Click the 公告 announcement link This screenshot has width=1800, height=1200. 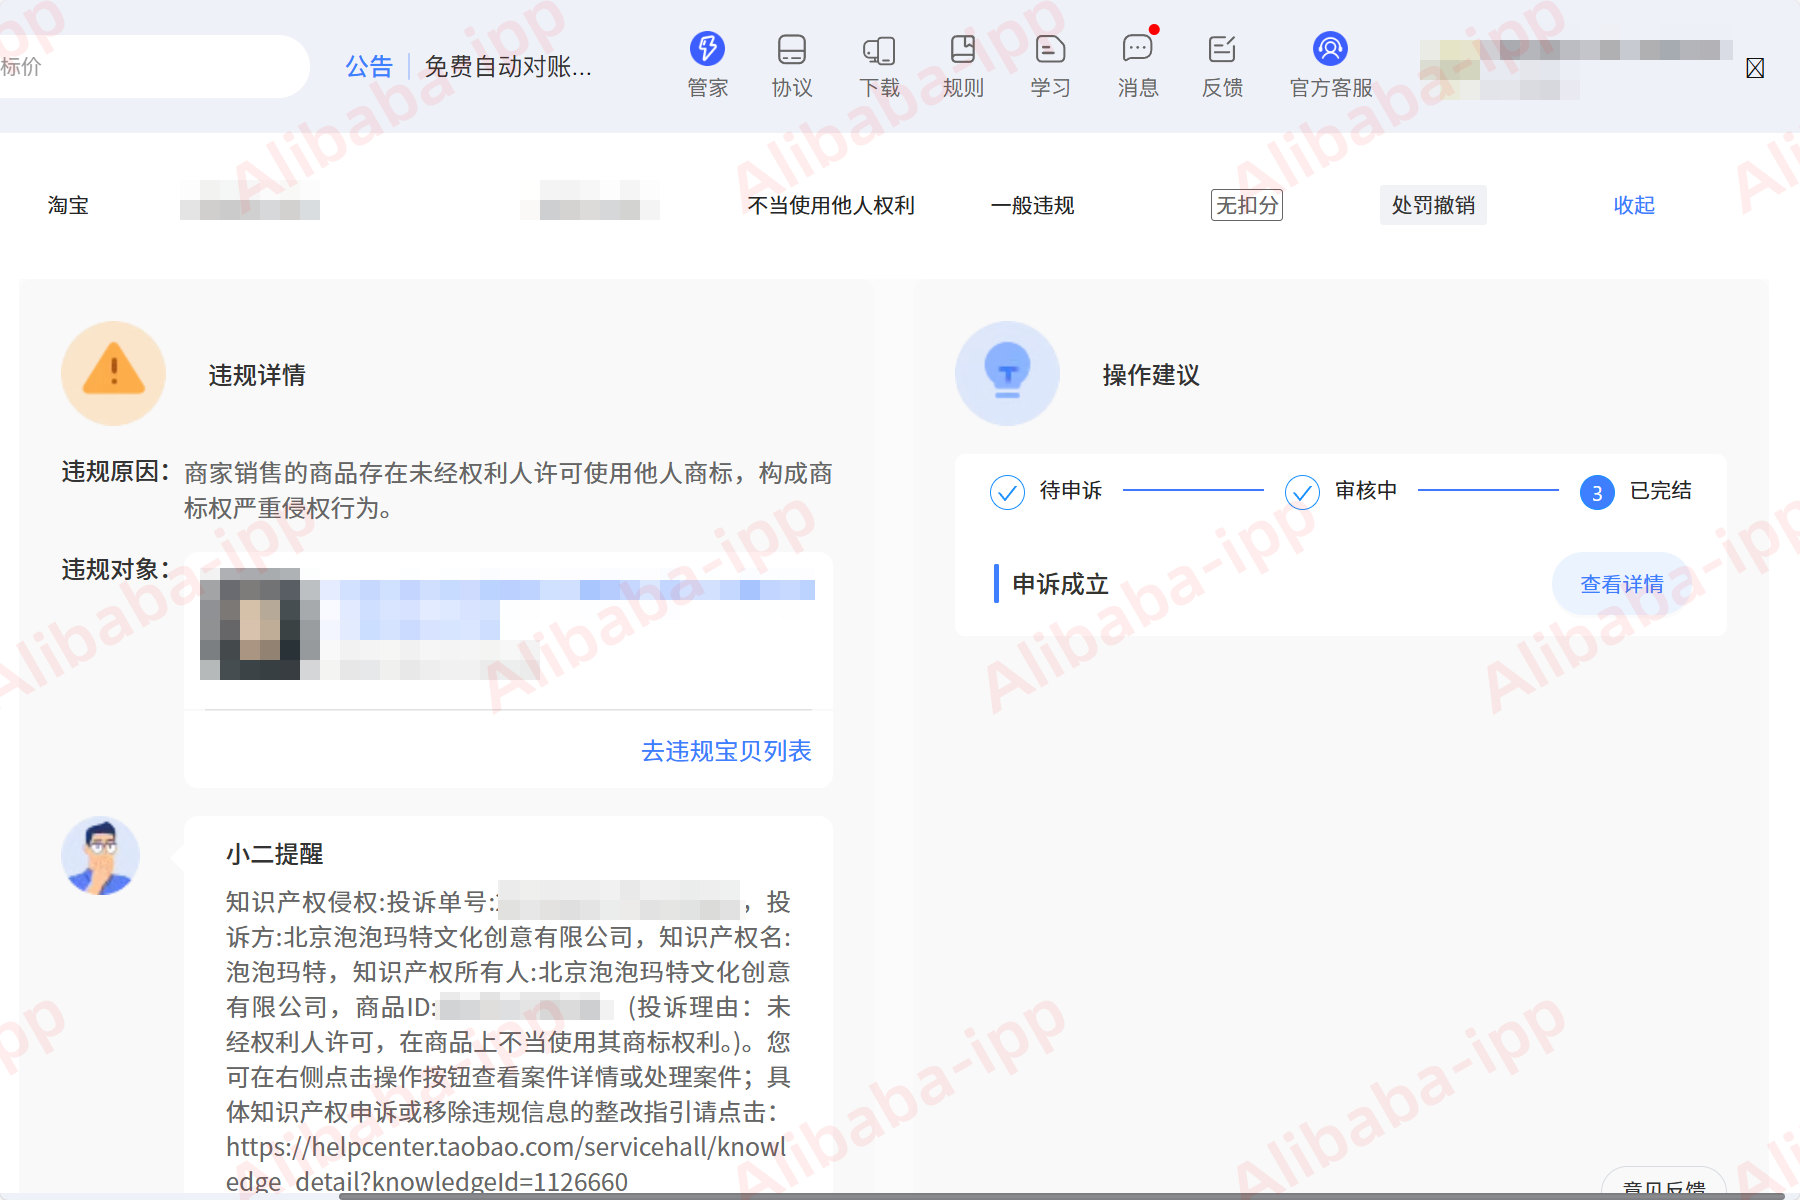tap(369, 67)
